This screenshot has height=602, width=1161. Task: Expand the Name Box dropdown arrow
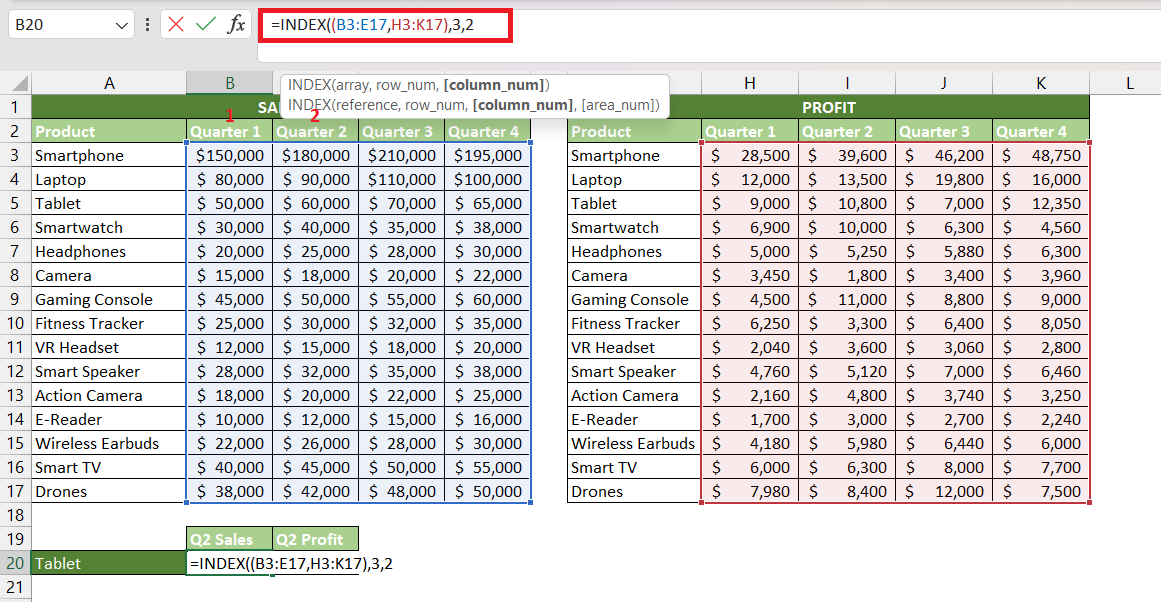coord(122,25)
